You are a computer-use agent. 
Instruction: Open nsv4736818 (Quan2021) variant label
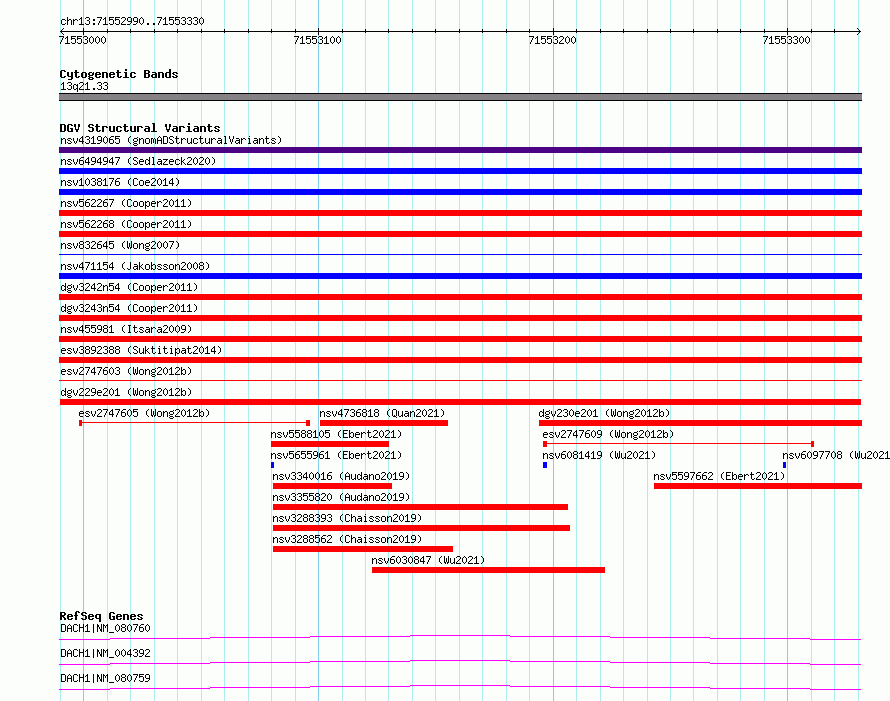[x=382, y=413]
